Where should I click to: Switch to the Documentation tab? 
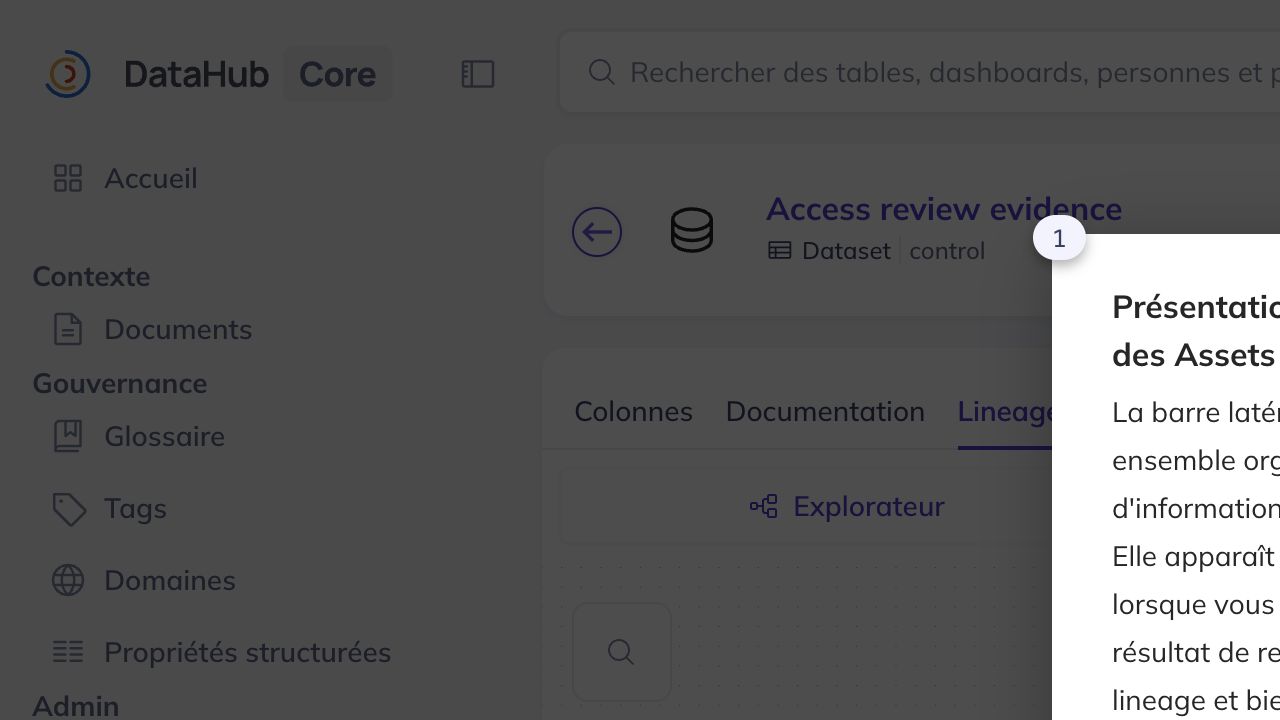point(825,411)
